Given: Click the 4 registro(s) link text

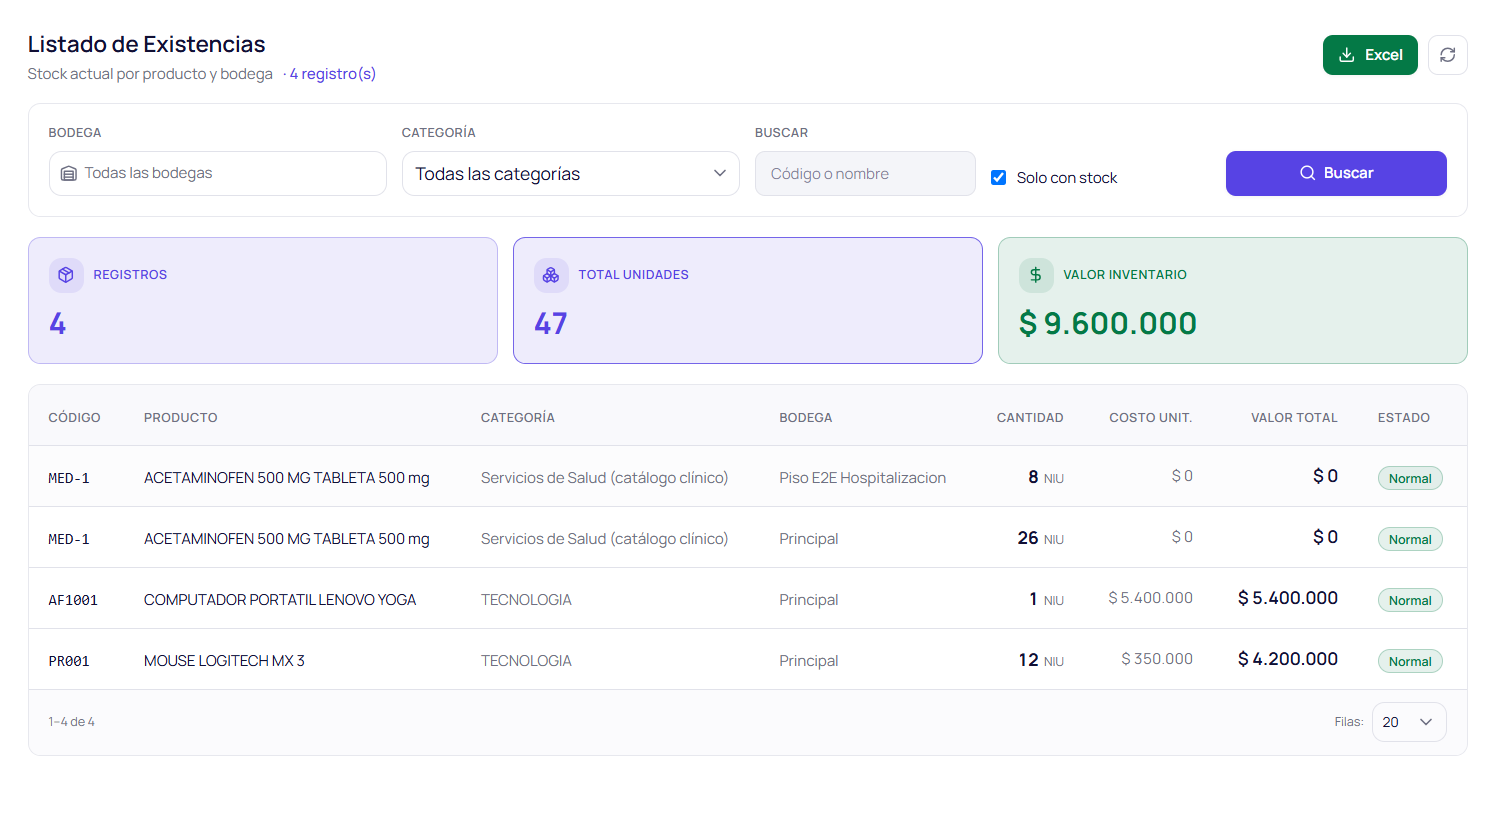Looking at the screenshot, I should click(333, 74).
